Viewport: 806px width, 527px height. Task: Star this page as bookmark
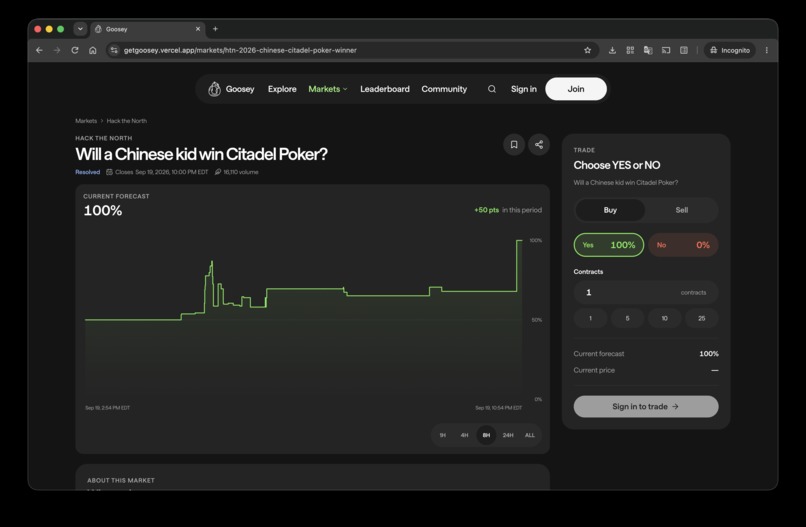[x=588, y=50]
